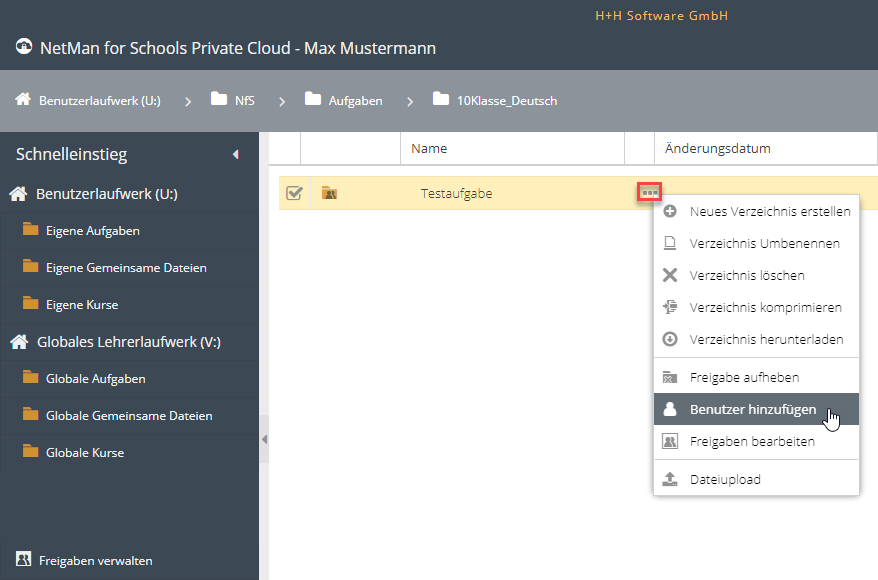Expand Globales Lehrerlaufwerk (V:) in sidebar
This screenshot has width=878, height=580.
click(x=128, y=342)
